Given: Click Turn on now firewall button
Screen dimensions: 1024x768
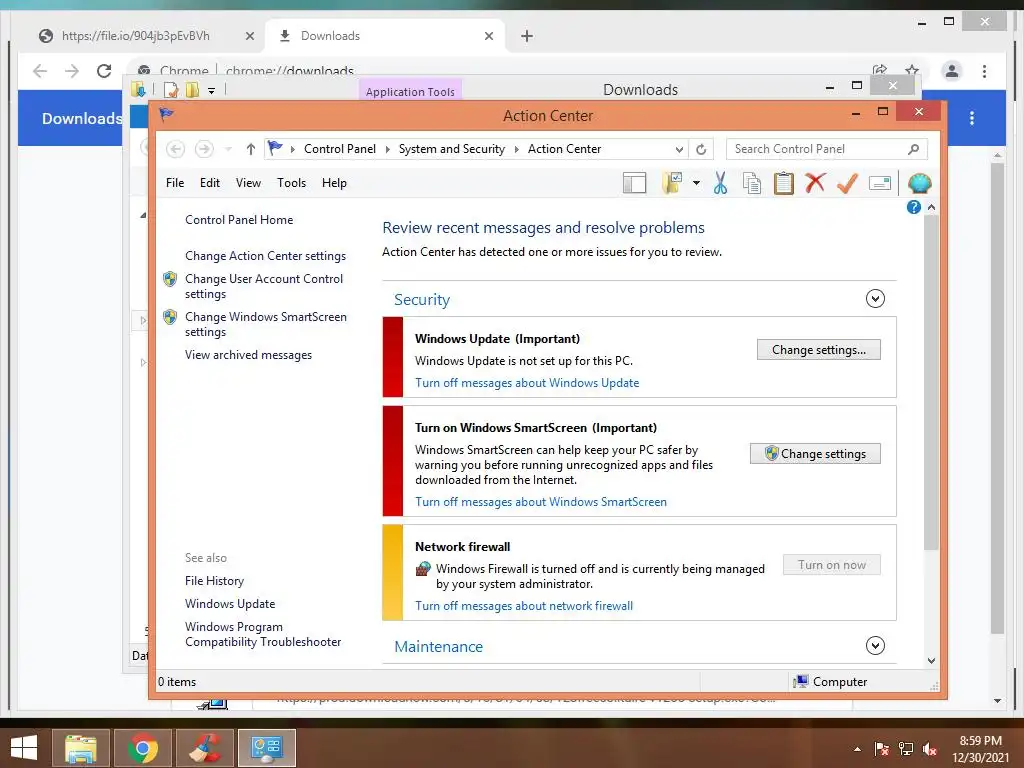Looking at the screenshot, I should tap(832, 565).
